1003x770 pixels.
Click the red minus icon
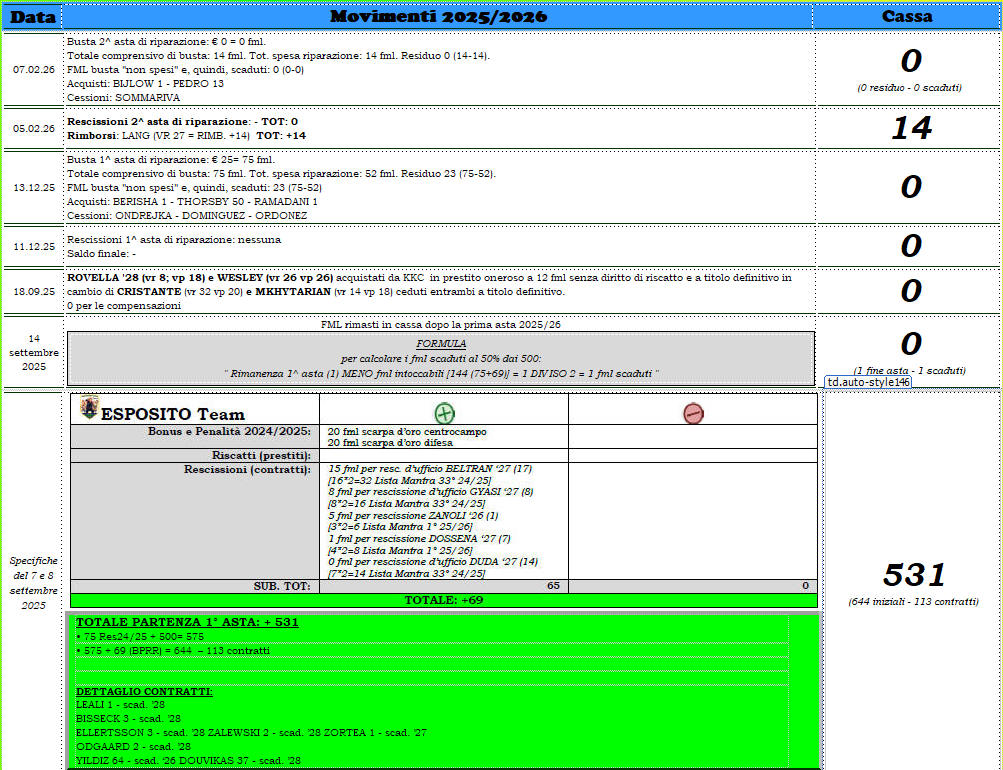coord(693,412)
